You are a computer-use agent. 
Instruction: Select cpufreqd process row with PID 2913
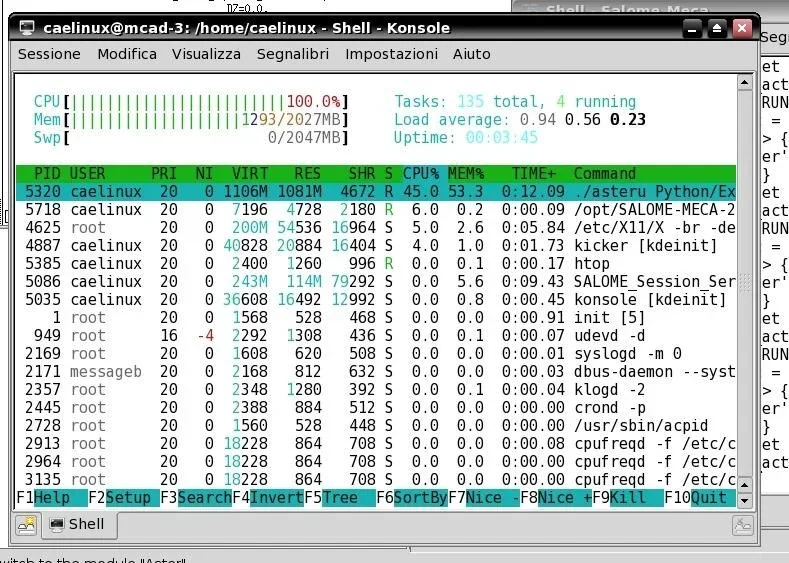376,444
